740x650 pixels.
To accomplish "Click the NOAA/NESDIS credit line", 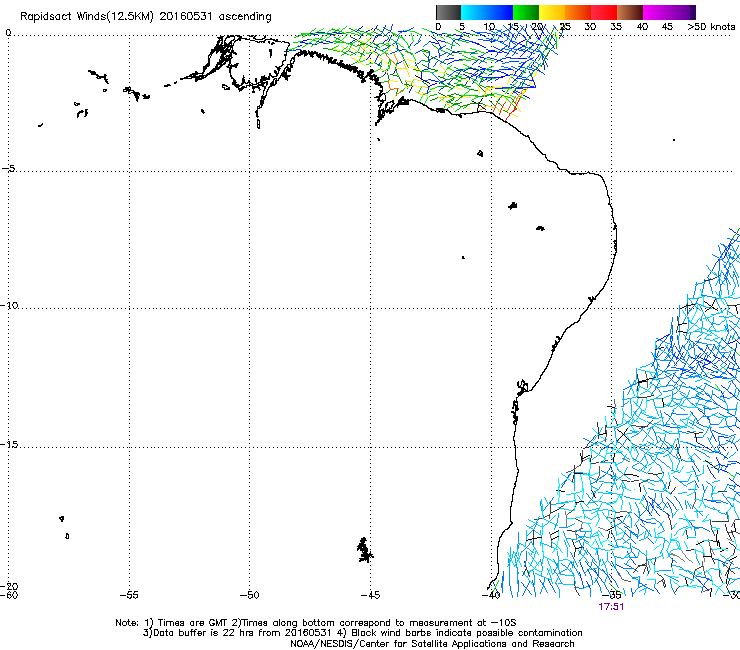I will (x=432, y=644).
